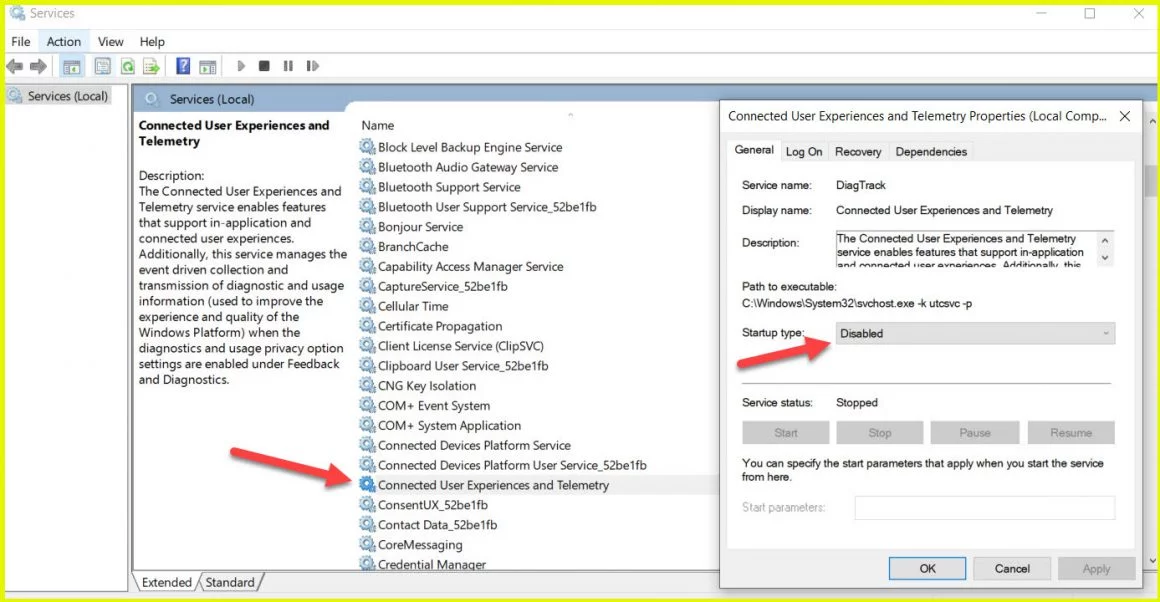
Task: Click the gear icon beside CoreMessaging
Action: pyautogui.click(x=367, y=544)
